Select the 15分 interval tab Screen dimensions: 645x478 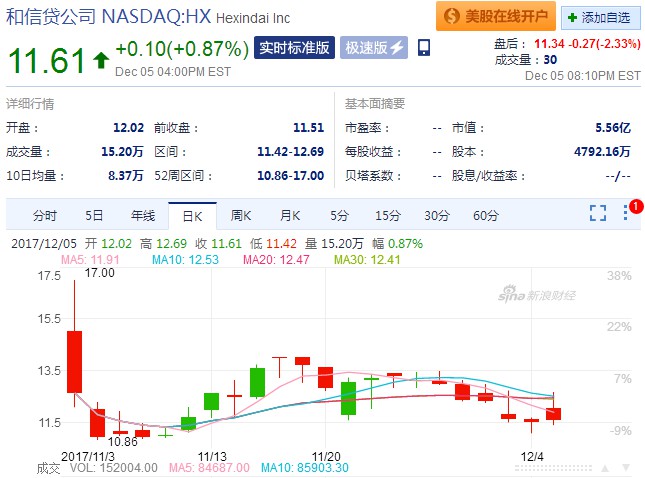[387, 216]
